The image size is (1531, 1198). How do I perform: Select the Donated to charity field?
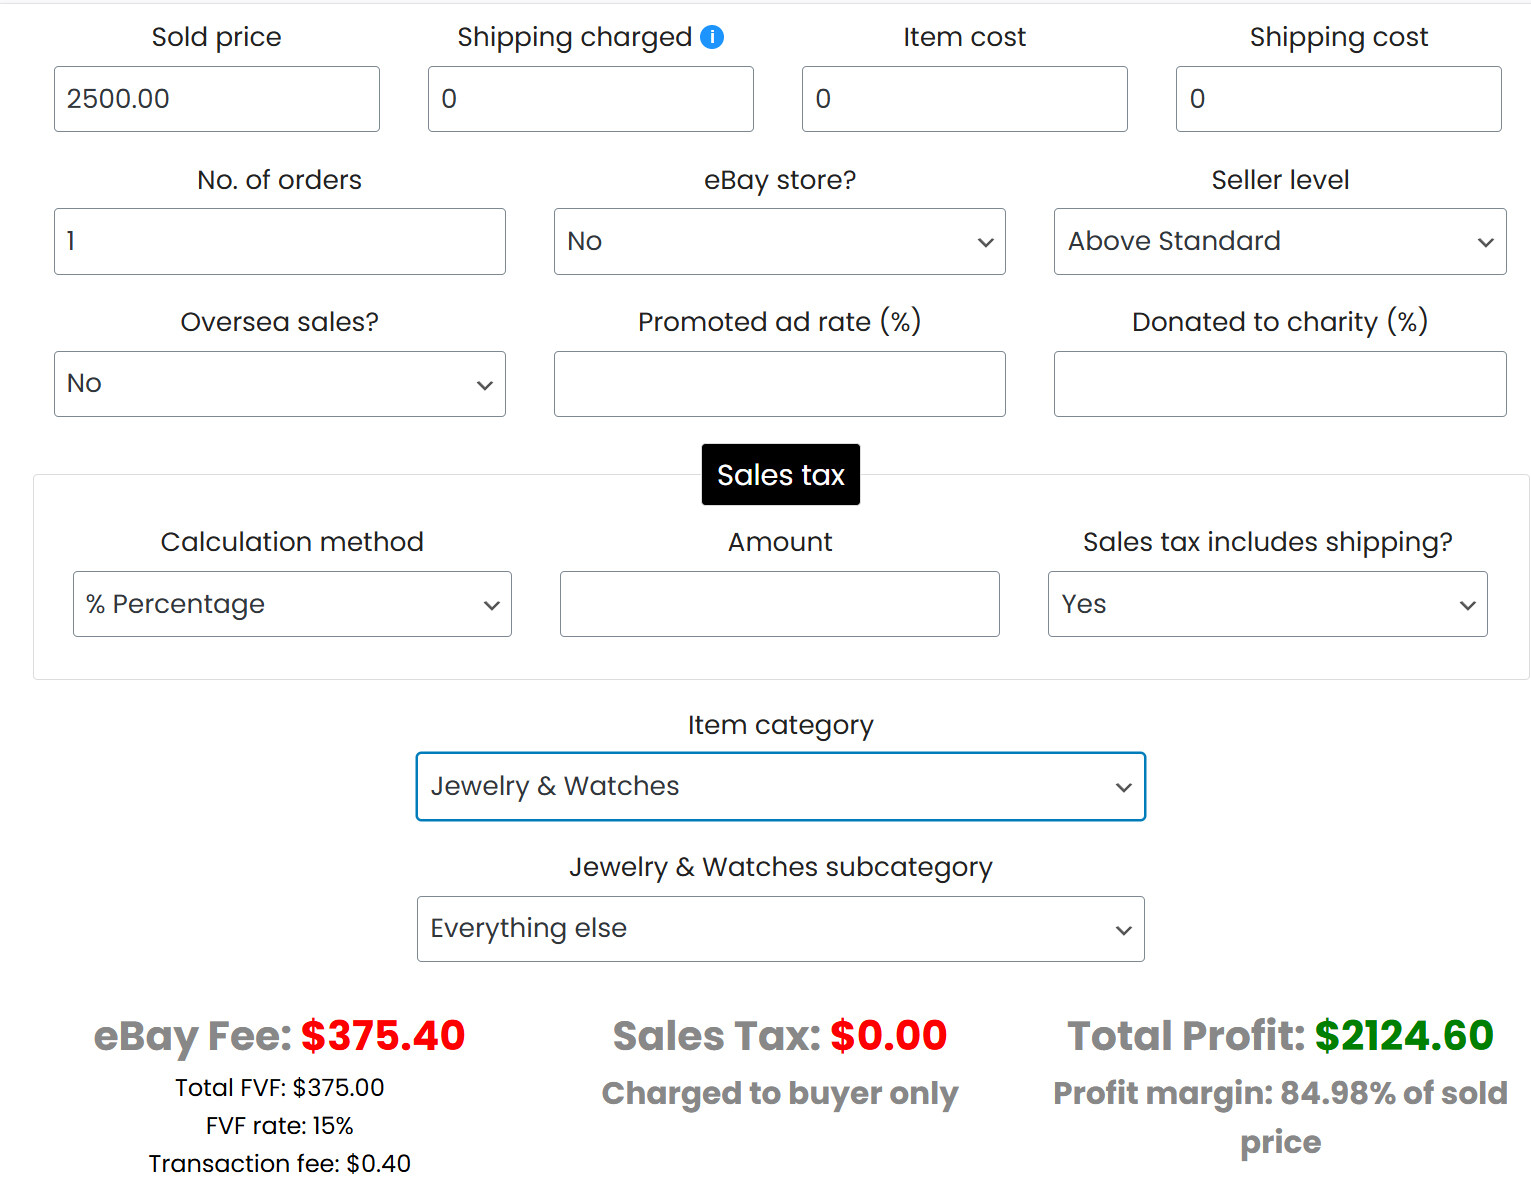[1280, 384]
